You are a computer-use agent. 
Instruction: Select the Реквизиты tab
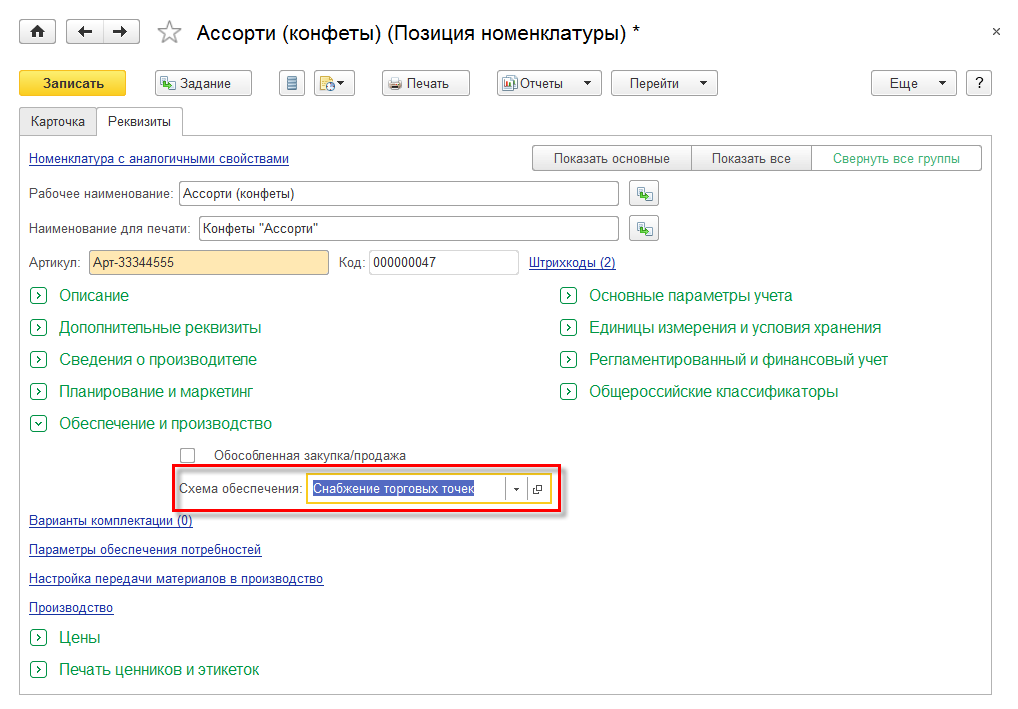coord(139,122)
